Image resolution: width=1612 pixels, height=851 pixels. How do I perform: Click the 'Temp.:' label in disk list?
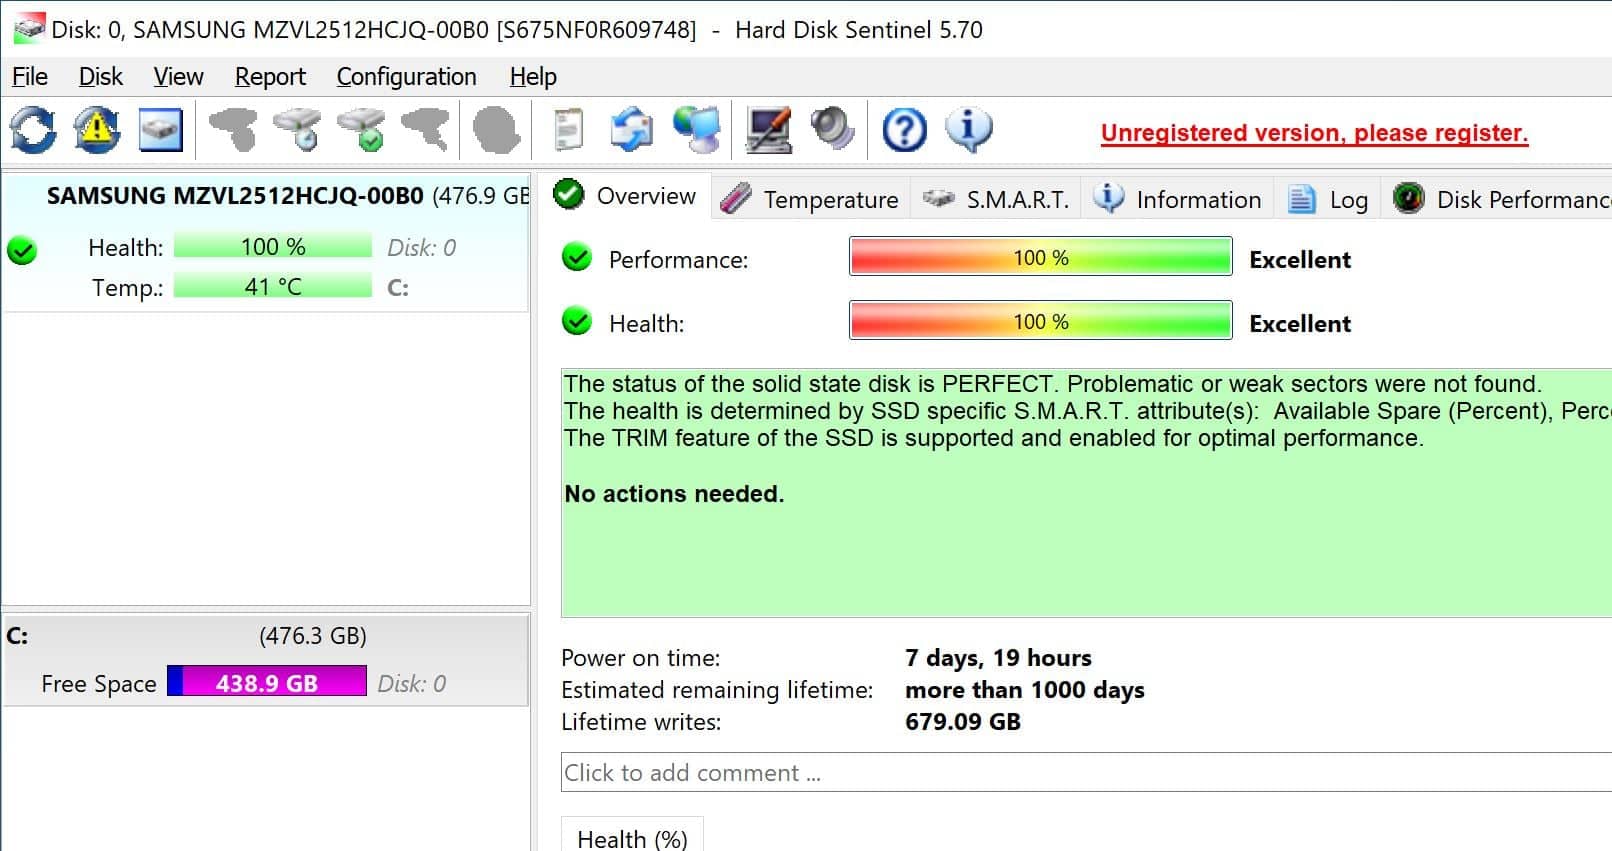pyautogui.click(x=127, y=287)
